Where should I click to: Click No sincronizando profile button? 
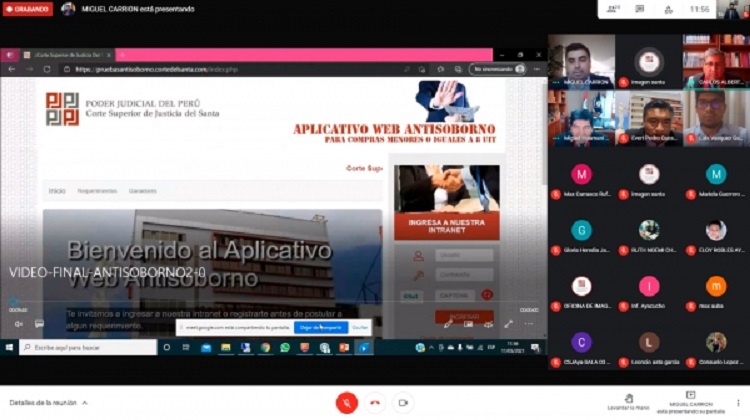pos(498,69)
